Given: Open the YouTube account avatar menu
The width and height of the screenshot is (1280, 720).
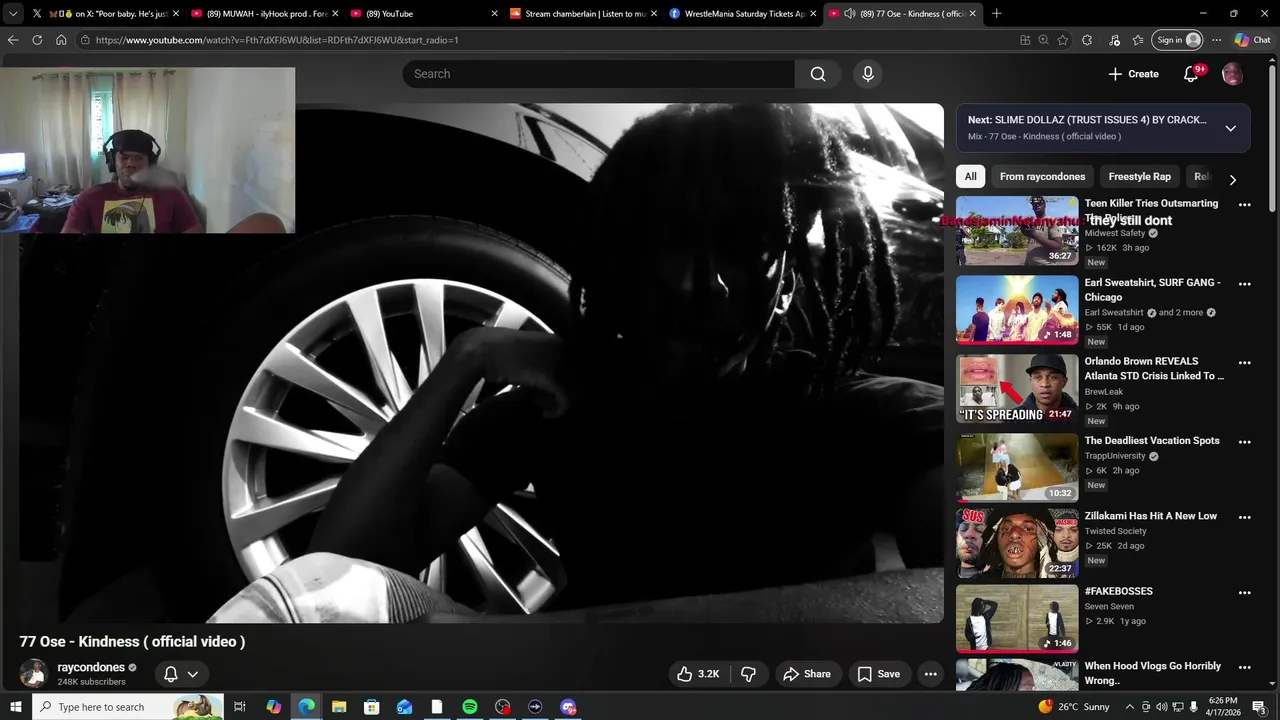Looking at the screenshot, I should (x=1232, y=74).
